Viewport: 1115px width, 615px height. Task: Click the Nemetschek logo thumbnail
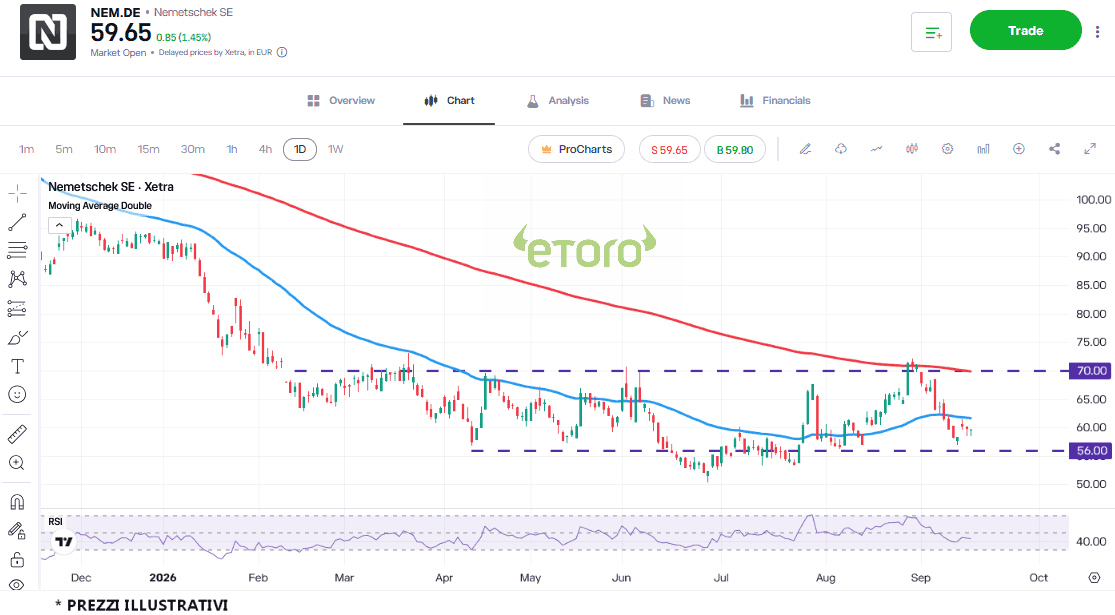click(x=48, y=32)
